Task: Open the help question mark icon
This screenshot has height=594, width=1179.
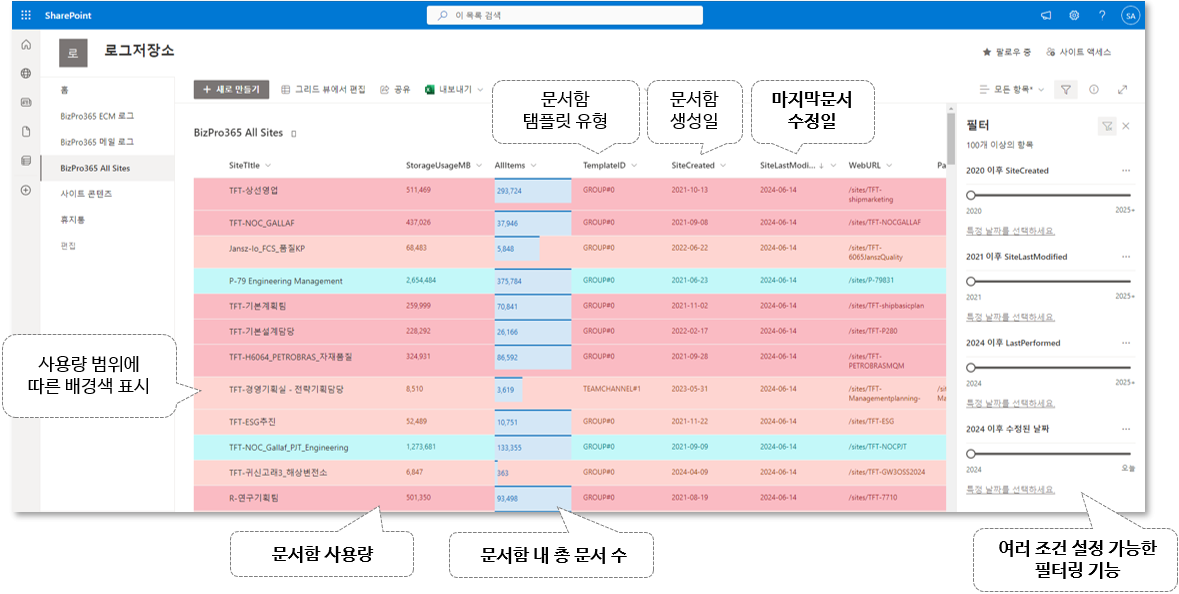Action: click(x=1102, y=15)
